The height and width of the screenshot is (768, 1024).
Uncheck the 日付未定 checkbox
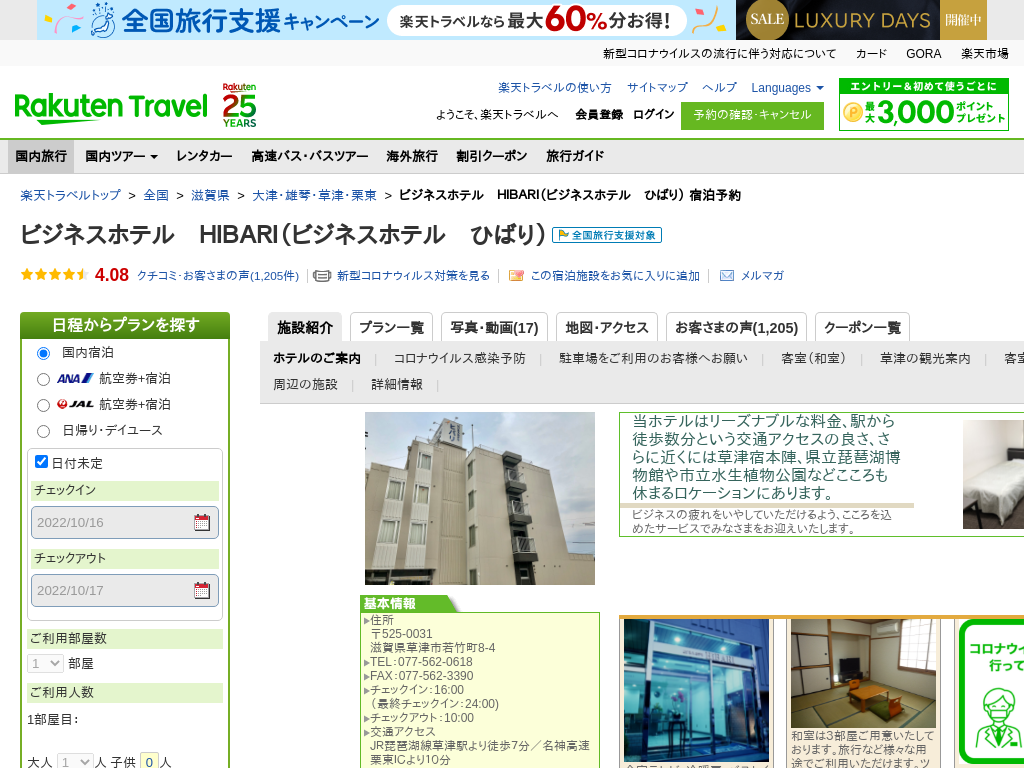41,462
